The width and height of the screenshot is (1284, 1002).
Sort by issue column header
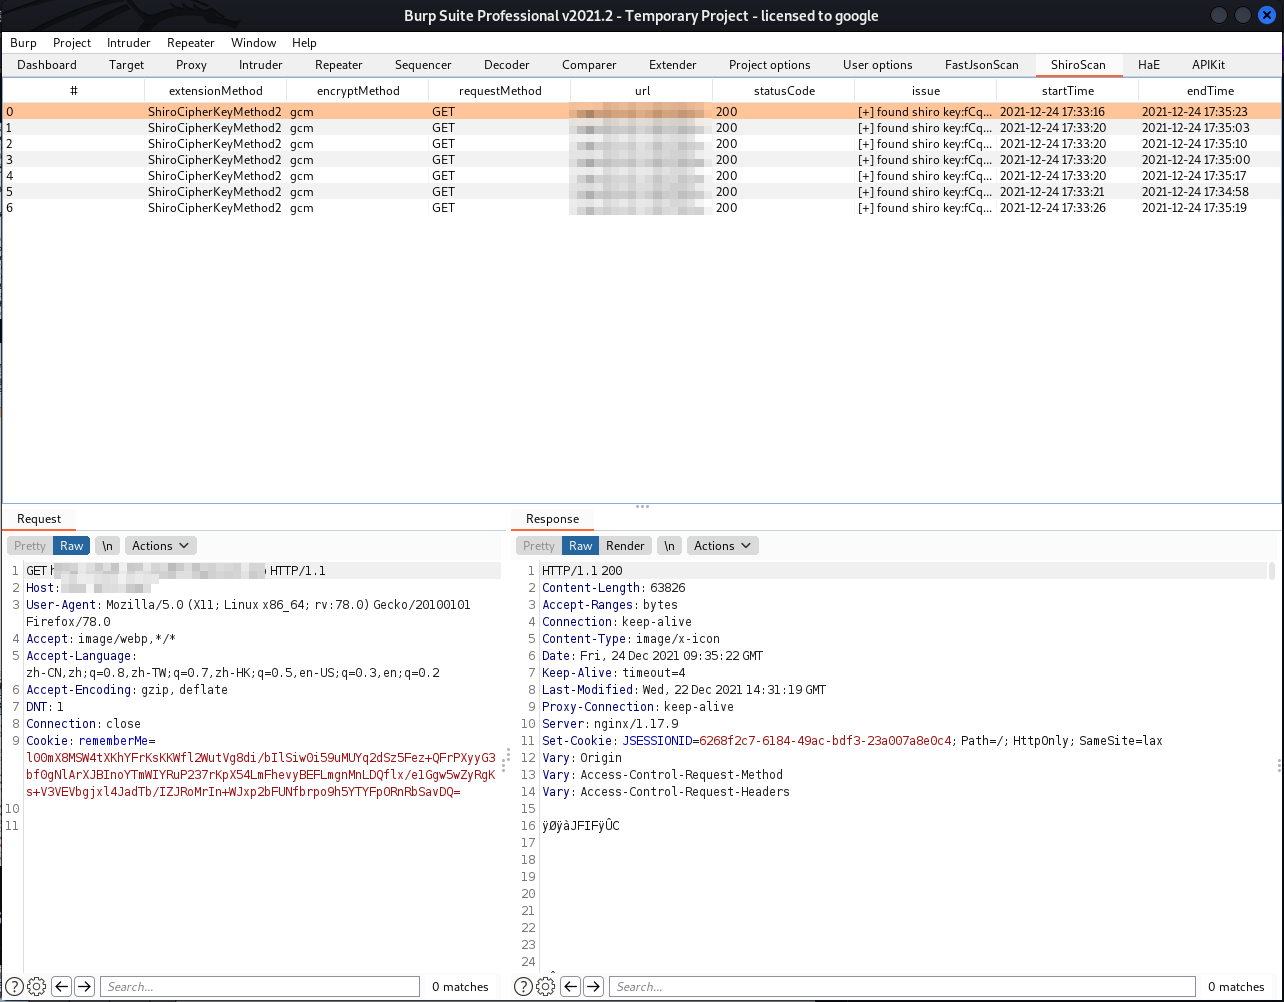click(x=926, y=90)
